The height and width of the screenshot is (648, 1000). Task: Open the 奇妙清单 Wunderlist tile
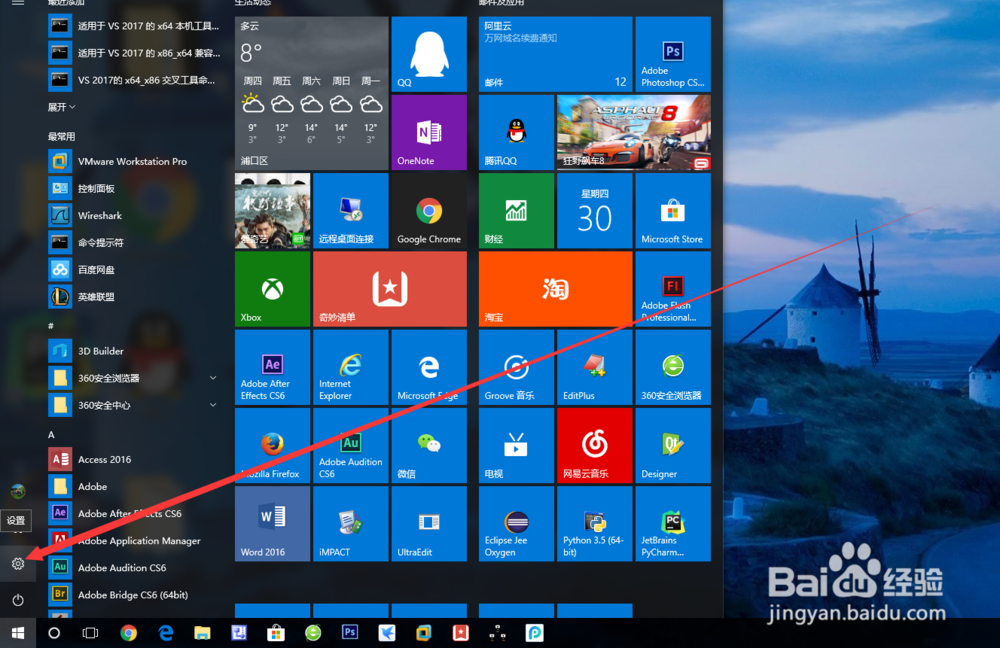[x=390, y=289]
